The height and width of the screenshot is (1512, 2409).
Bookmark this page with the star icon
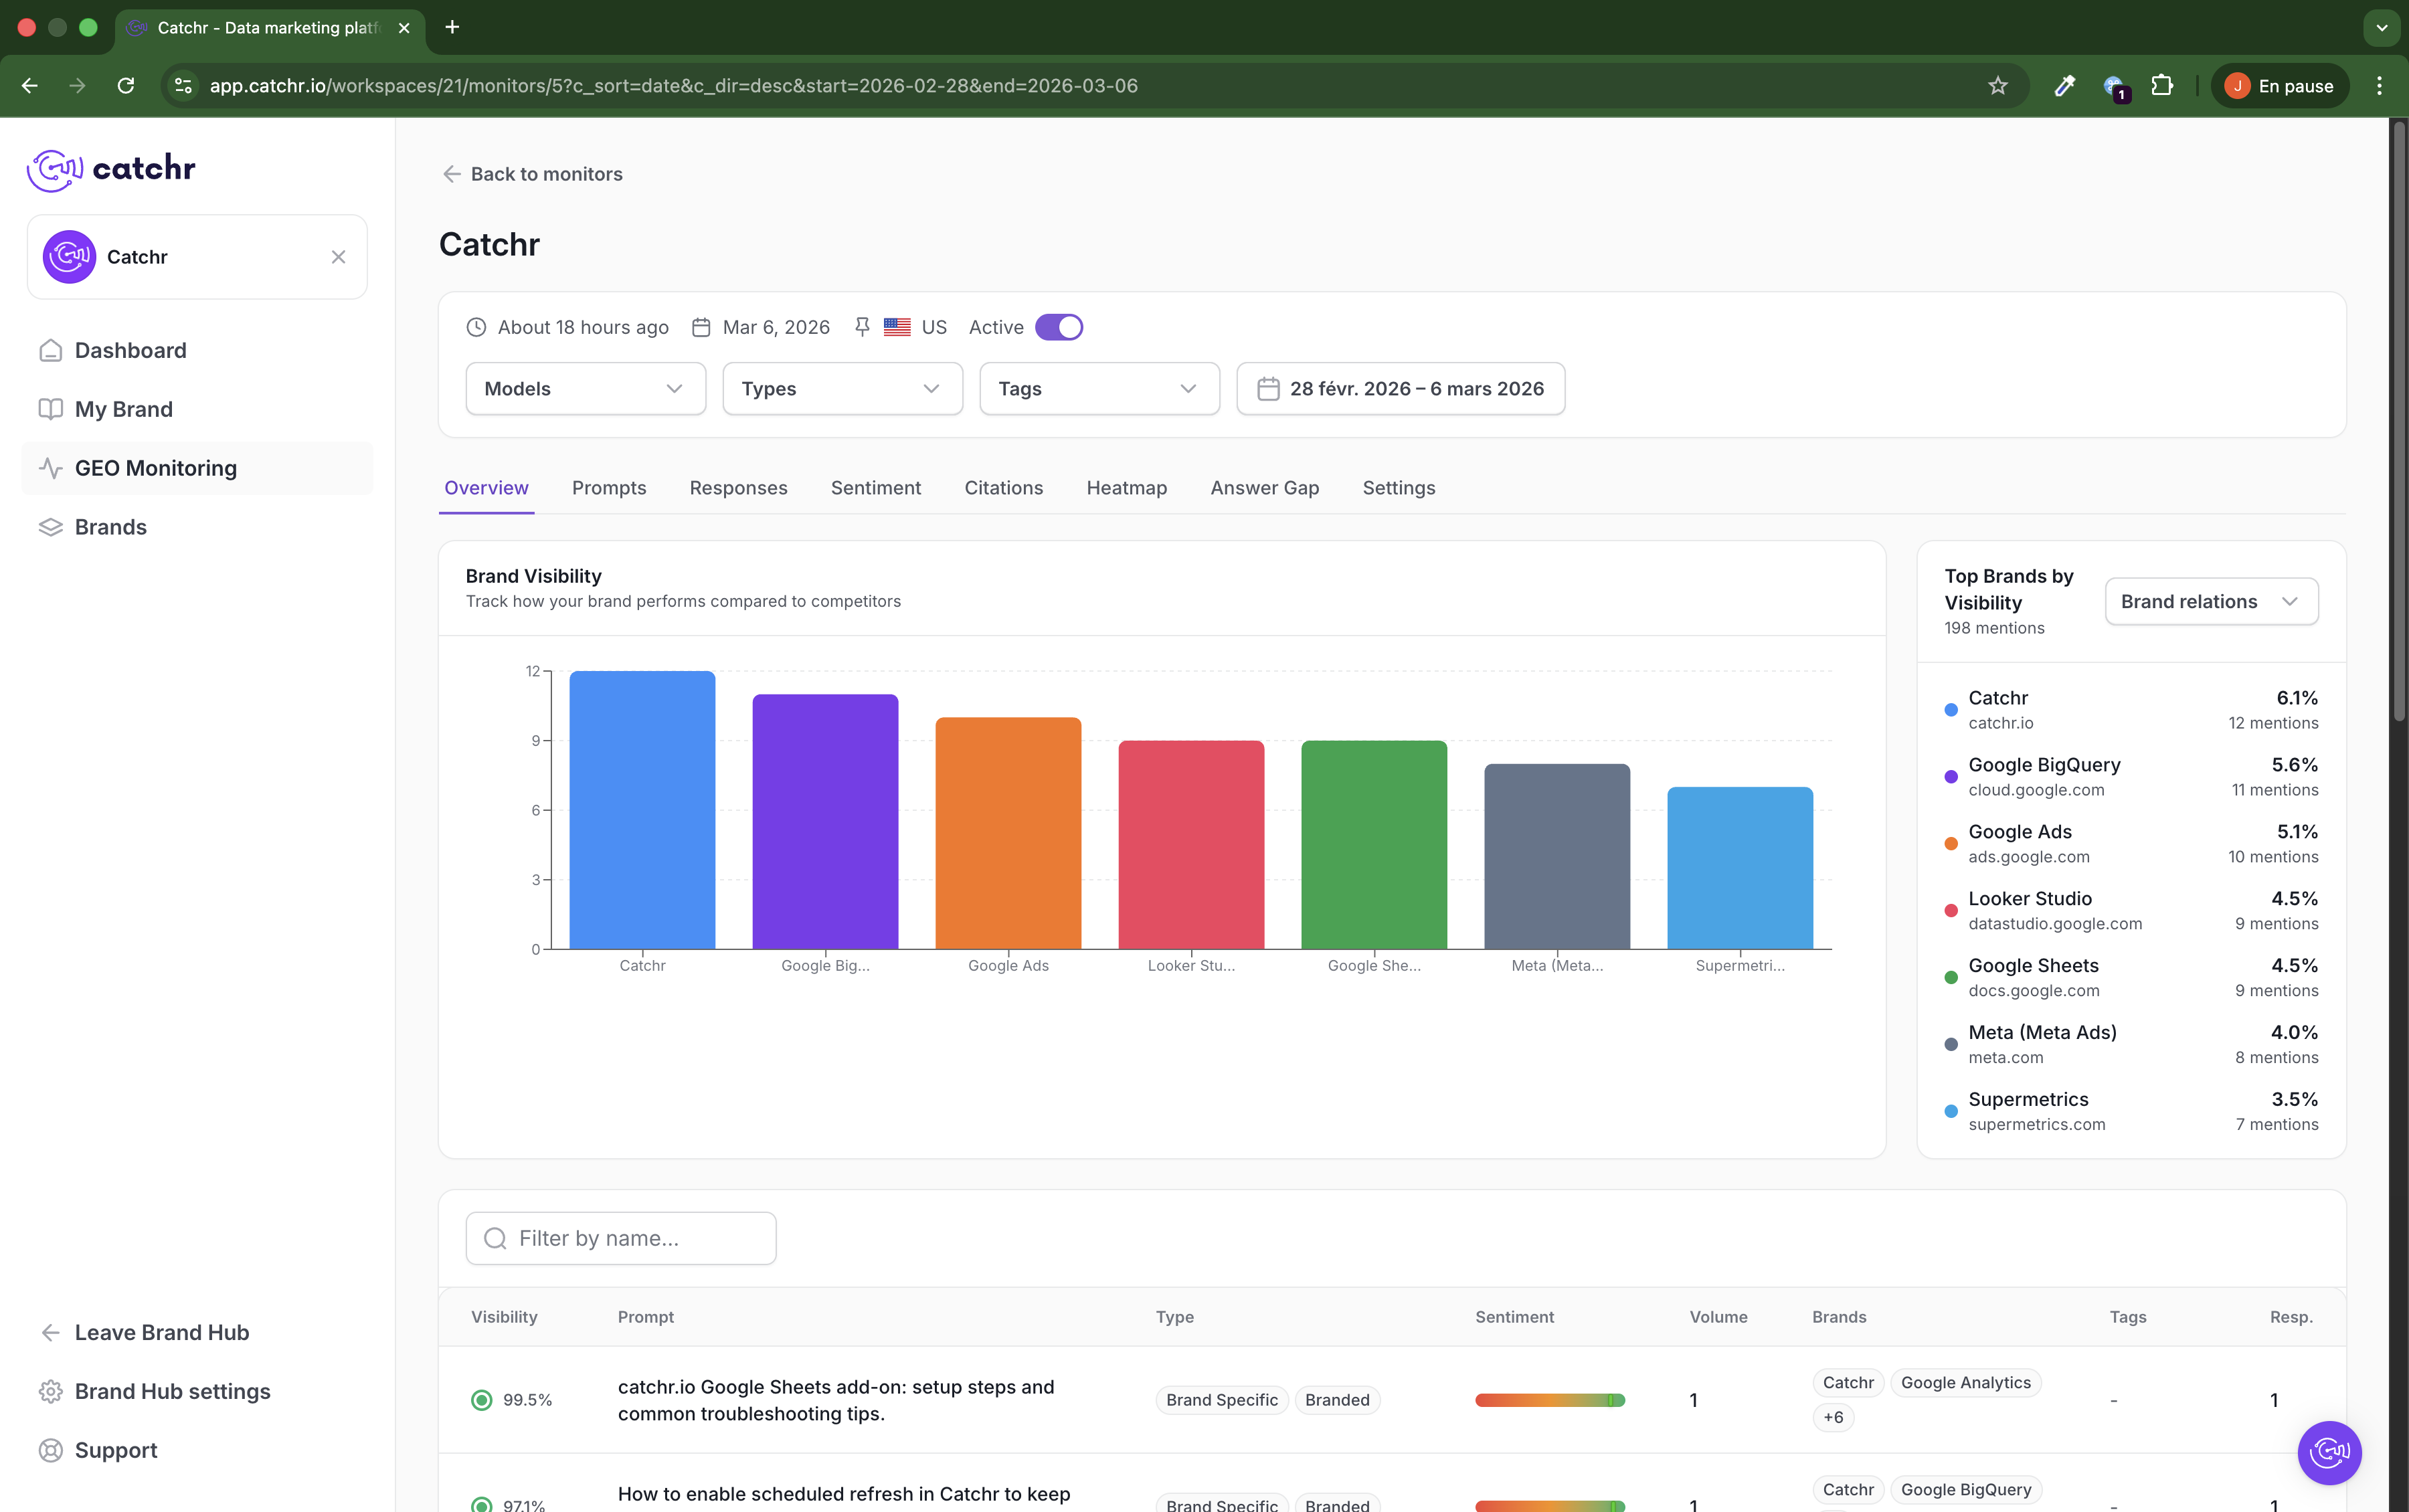1997,86
